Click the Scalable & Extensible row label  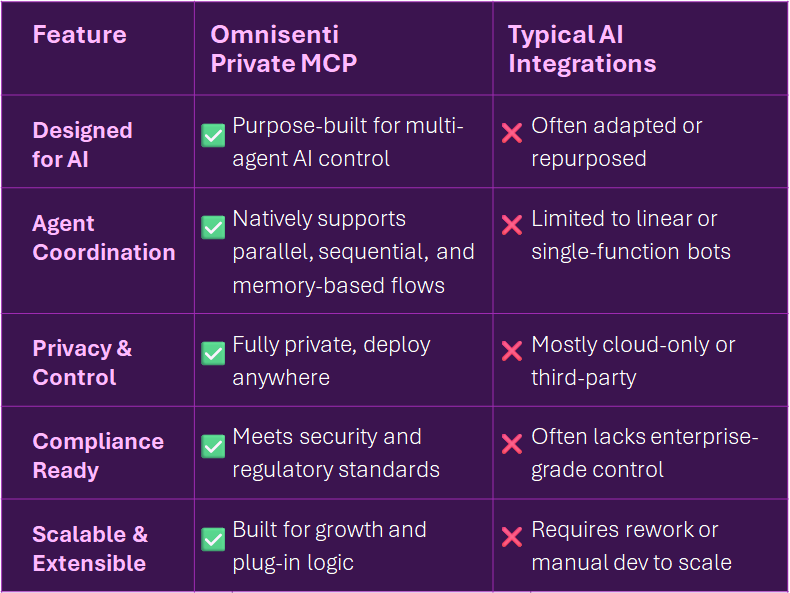(x=90, y=548)
